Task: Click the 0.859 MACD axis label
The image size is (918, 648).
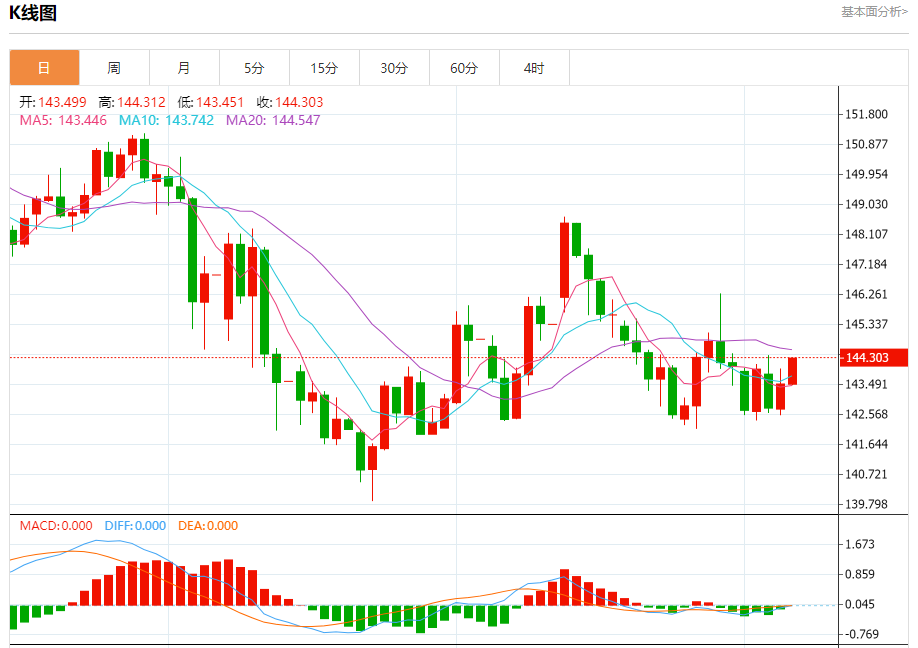Action: click(859, 574)
